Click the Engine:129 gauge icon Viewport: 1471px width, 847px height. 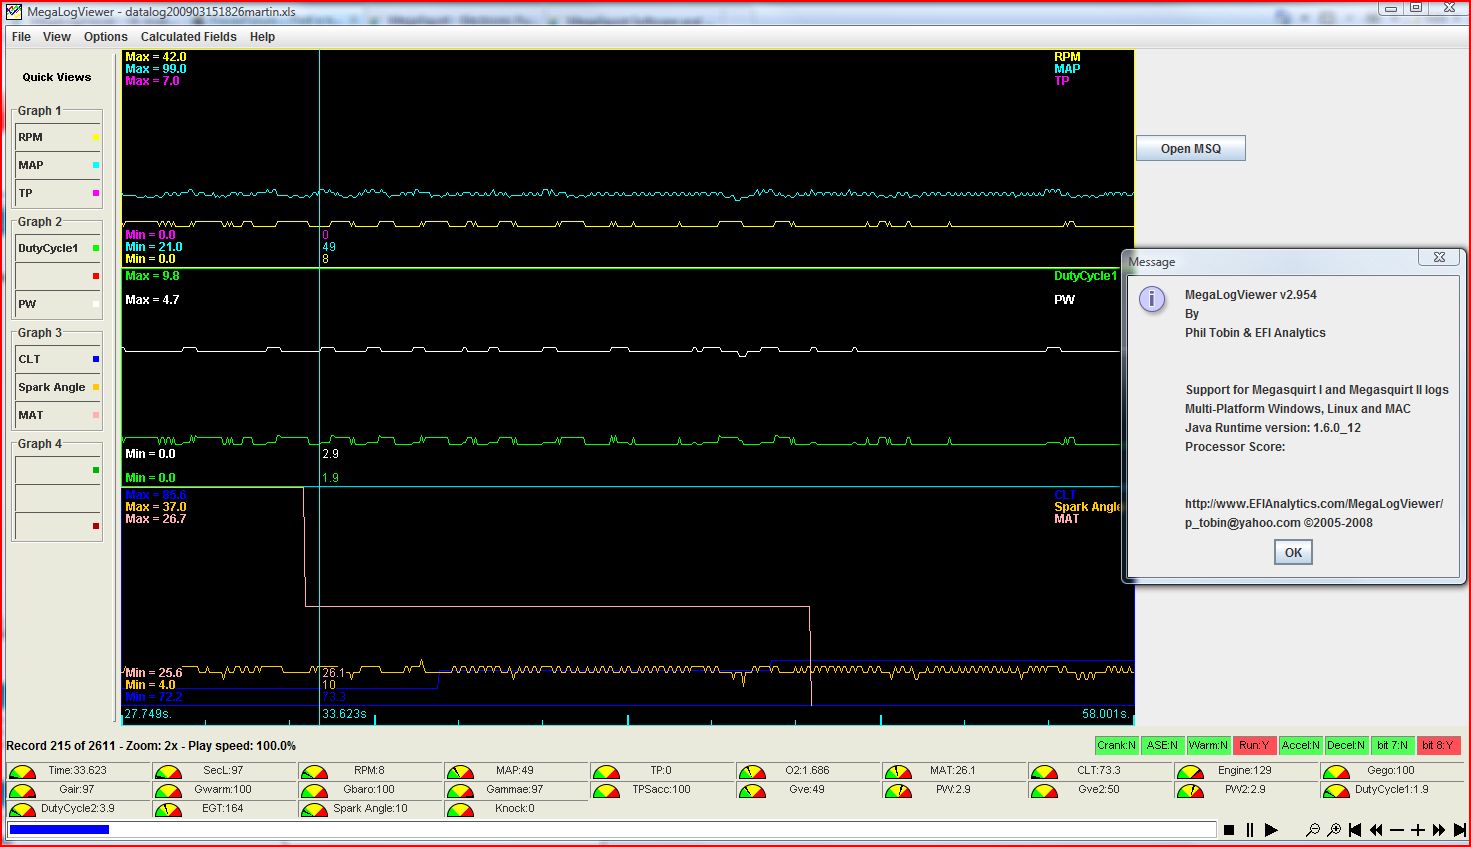click(x=1190, y=771)
